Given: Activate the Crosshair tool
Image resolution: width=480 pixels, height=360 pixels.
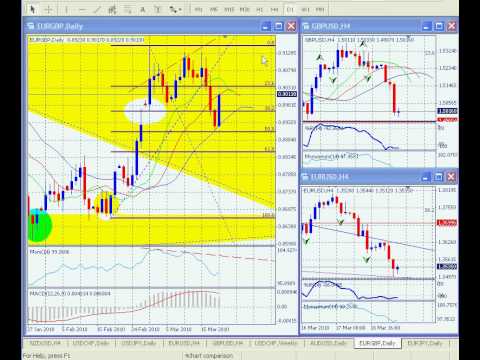Looking at the screenshot, I should pyautogui.click(x=48, y=9).
